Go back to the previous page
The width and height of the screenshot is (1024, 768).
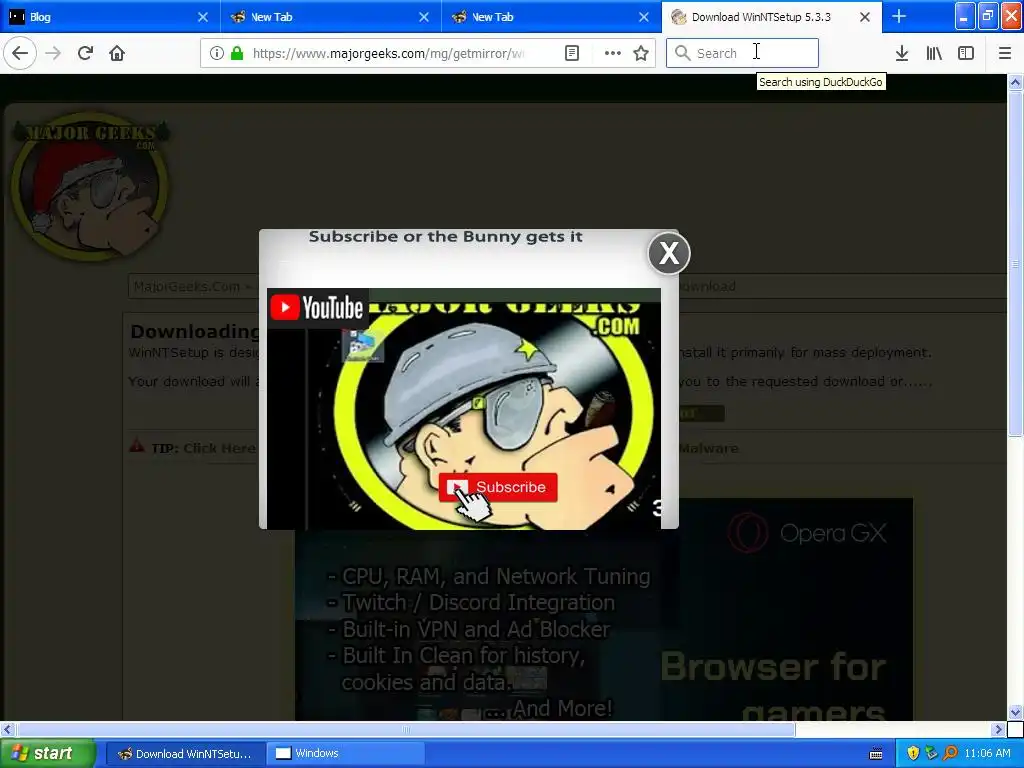(x=20, y=53)
